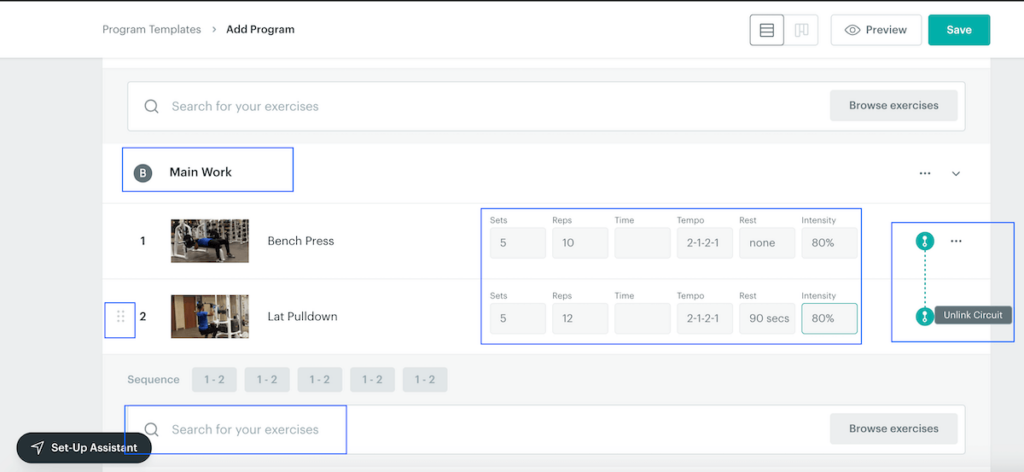Open the Main Work section options menu

pyautogui.click(x=925, y=173)
